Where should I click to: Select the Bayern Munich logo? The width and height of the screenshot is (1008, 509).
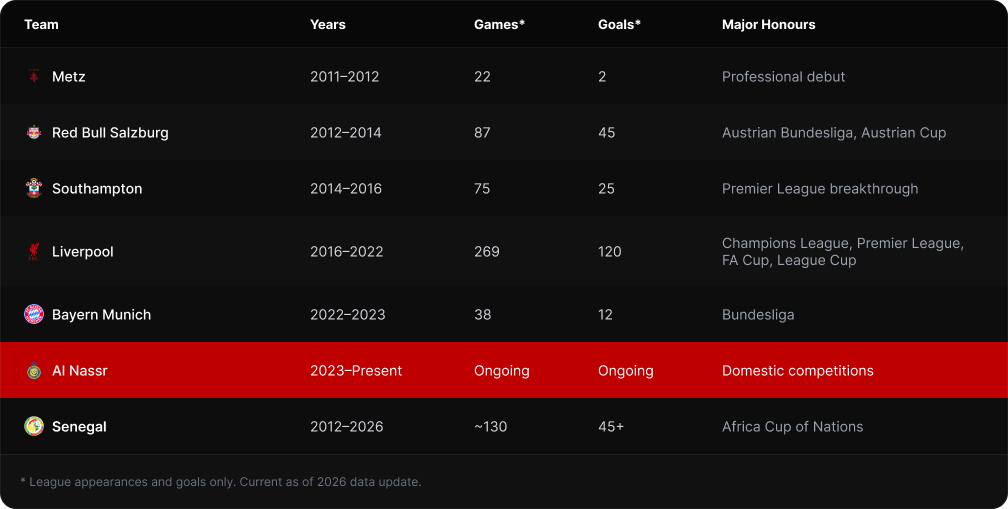pyautogui.click(x=33, y=314)
